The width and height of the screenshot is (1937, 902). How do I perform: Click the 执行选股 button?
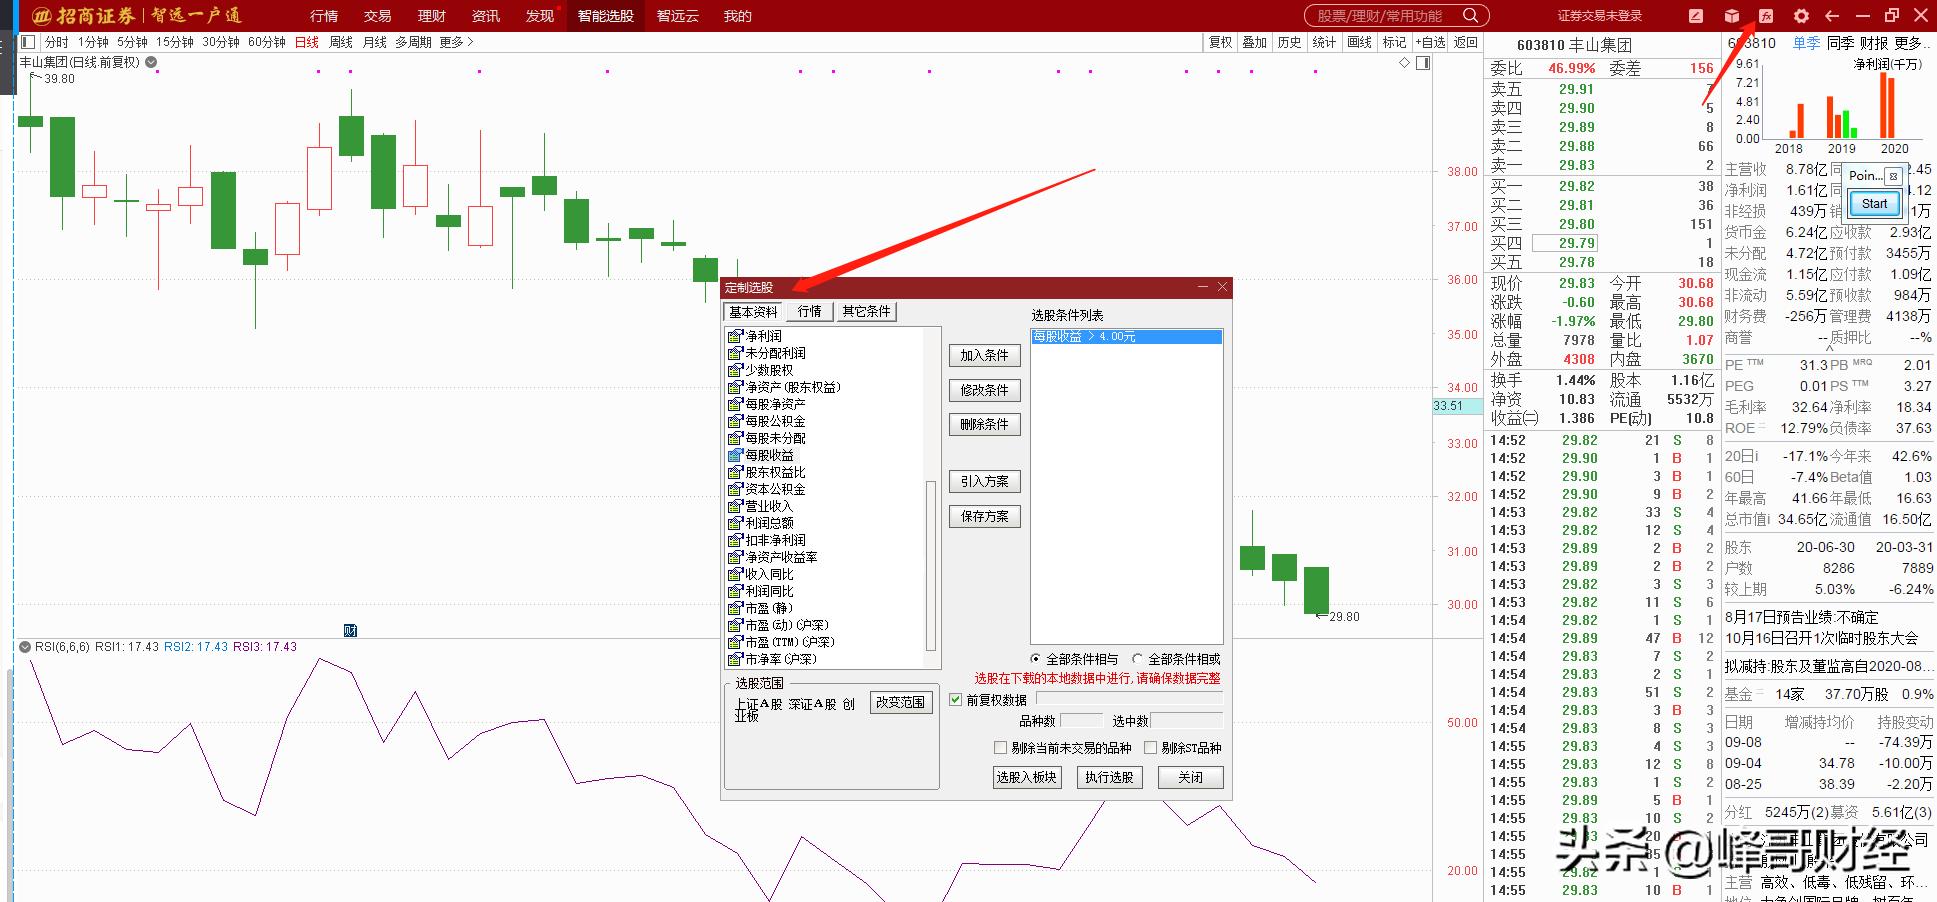(1109, 777)
